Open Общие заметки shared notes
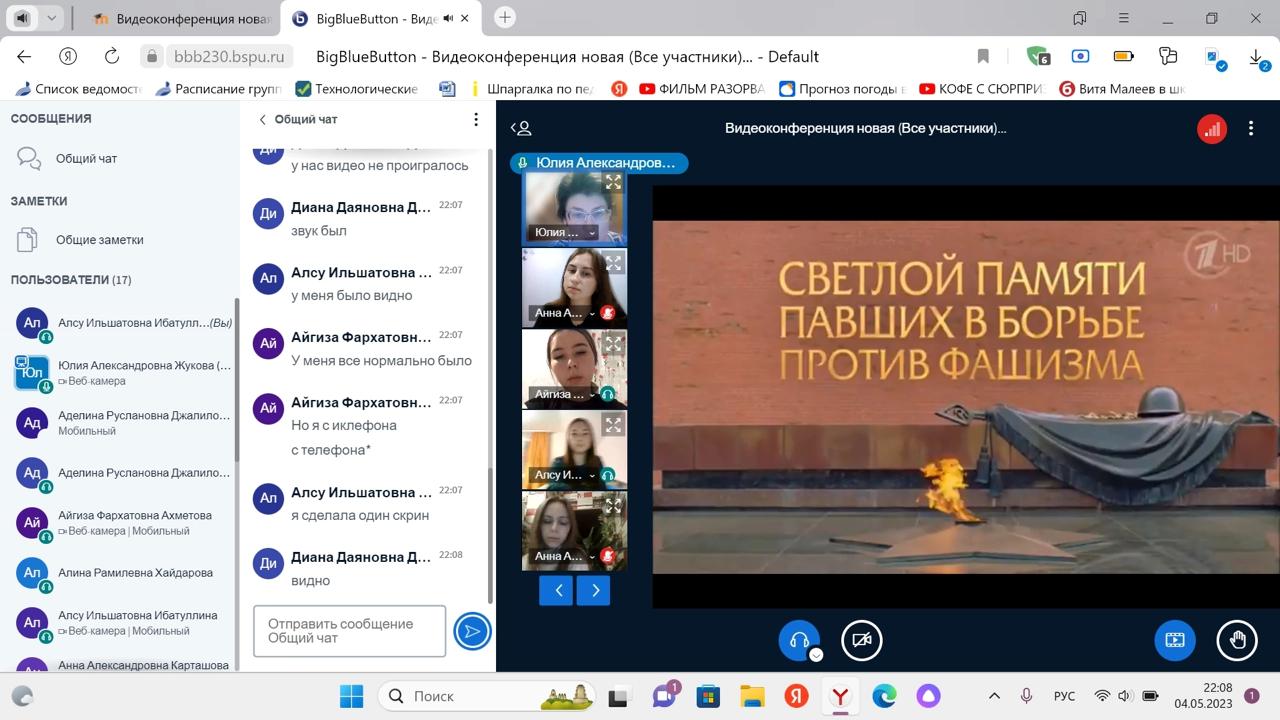The height and width of the screenshot is (720, 1280). [99, 240]
